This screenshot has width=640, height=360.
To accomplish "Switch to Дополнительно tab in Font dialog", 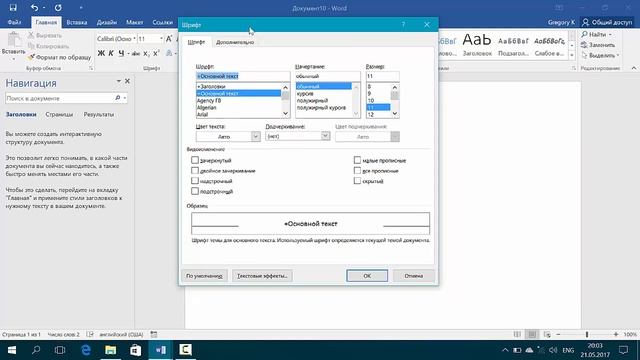I will [235, 42].
